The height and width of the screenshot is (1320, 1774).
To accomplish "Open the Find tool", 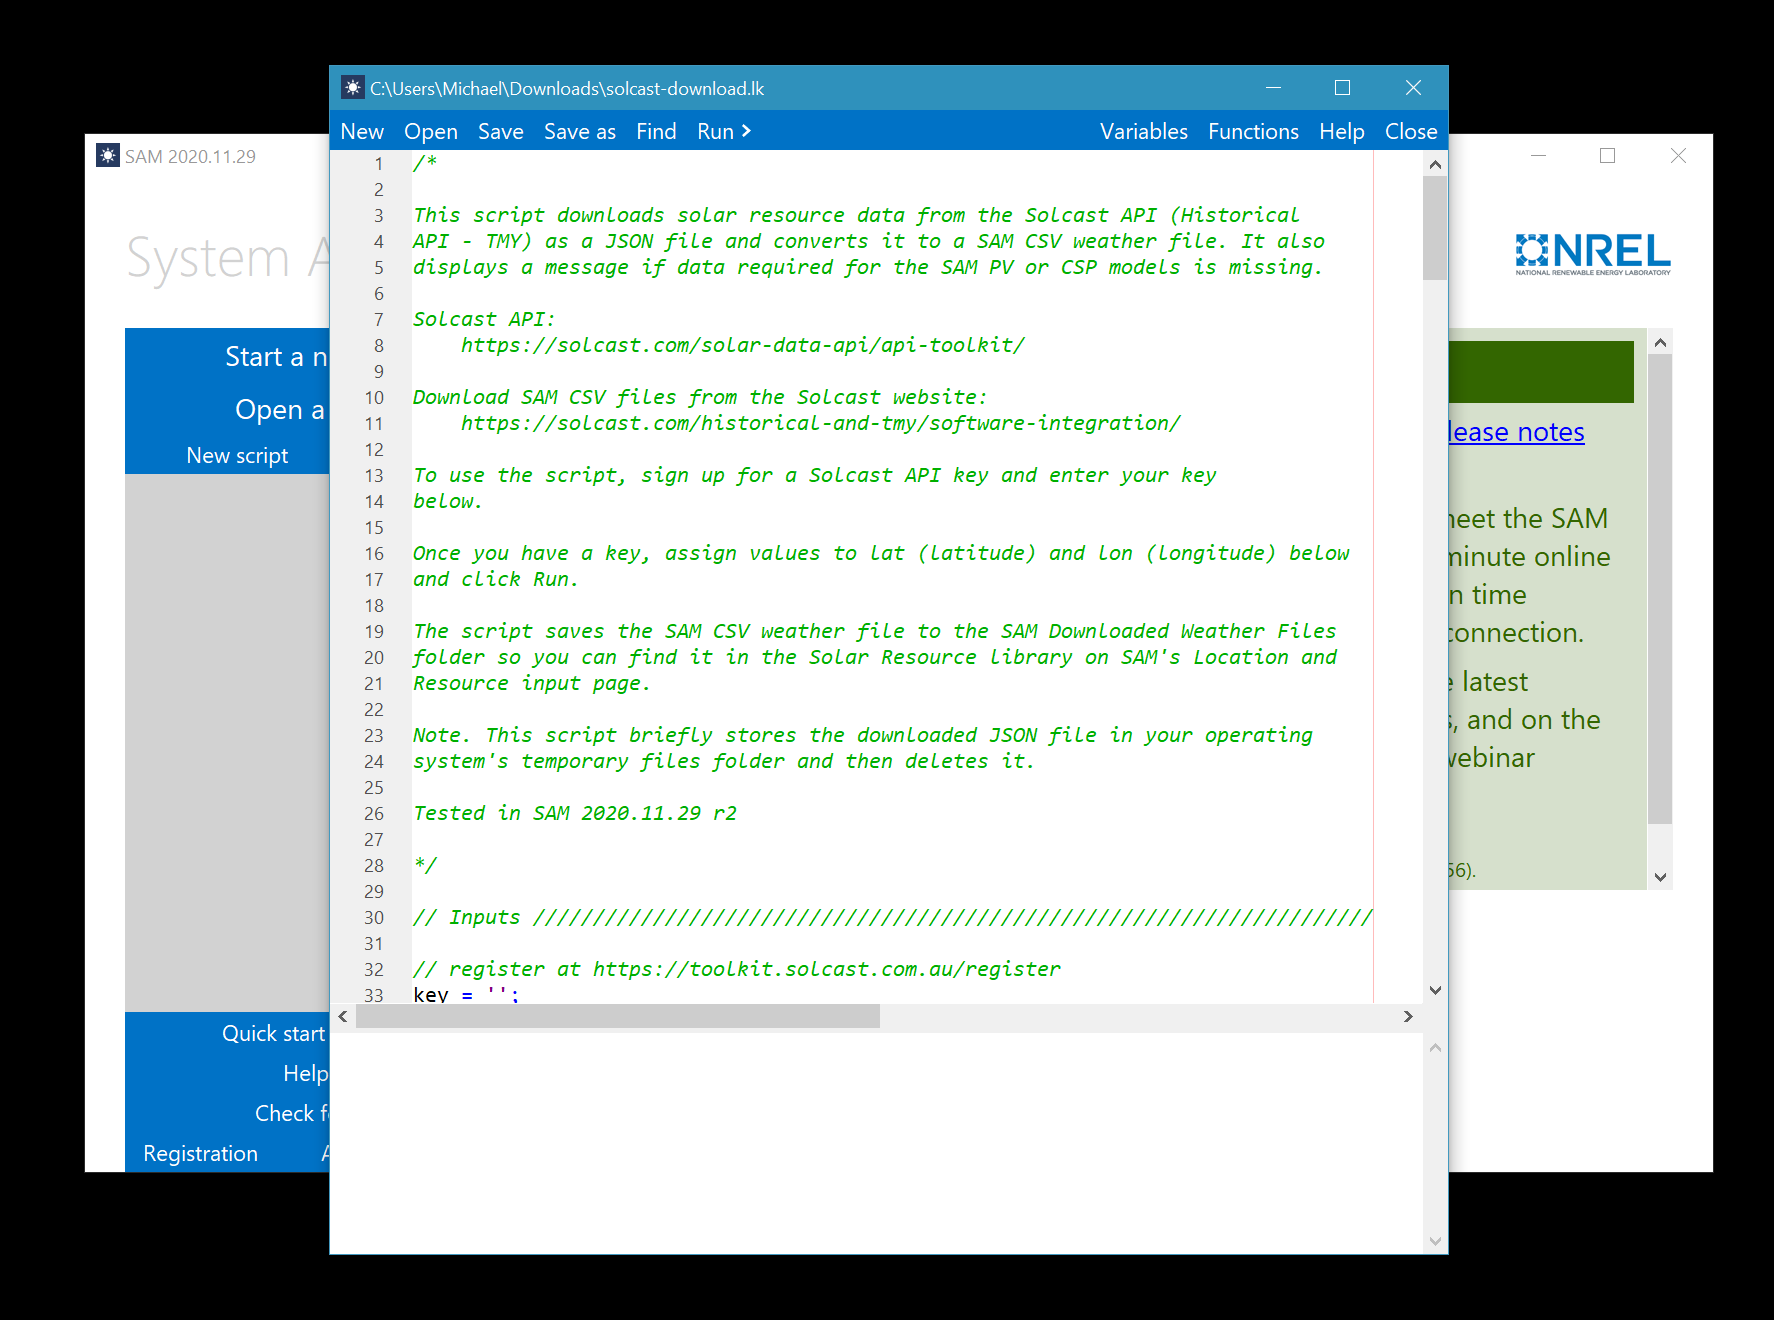I will (x=656, y=131).
